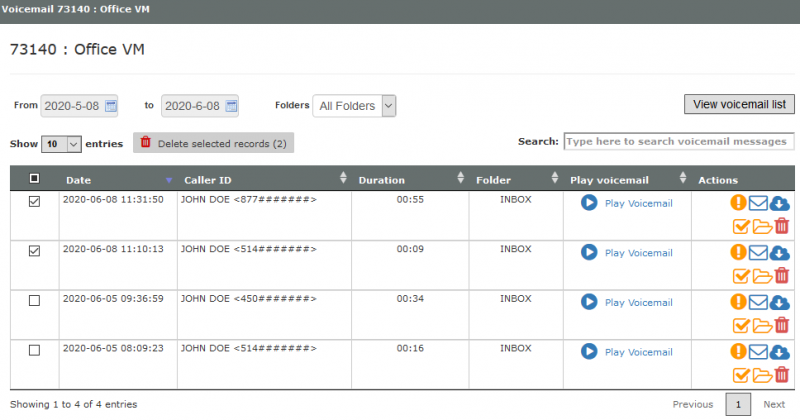The width and height of the screenshot is (800, 420).
Task: Click the open folder icon for the 11:10:13 voicemail
Action: (x=762, y=276)
